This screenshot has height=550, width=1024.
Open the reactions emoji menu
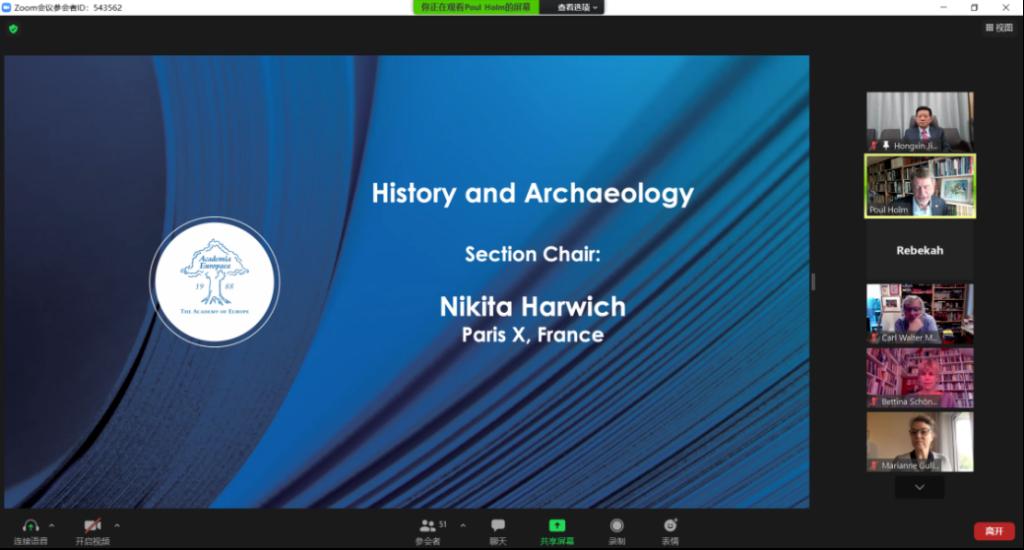[x=670, y=525]
